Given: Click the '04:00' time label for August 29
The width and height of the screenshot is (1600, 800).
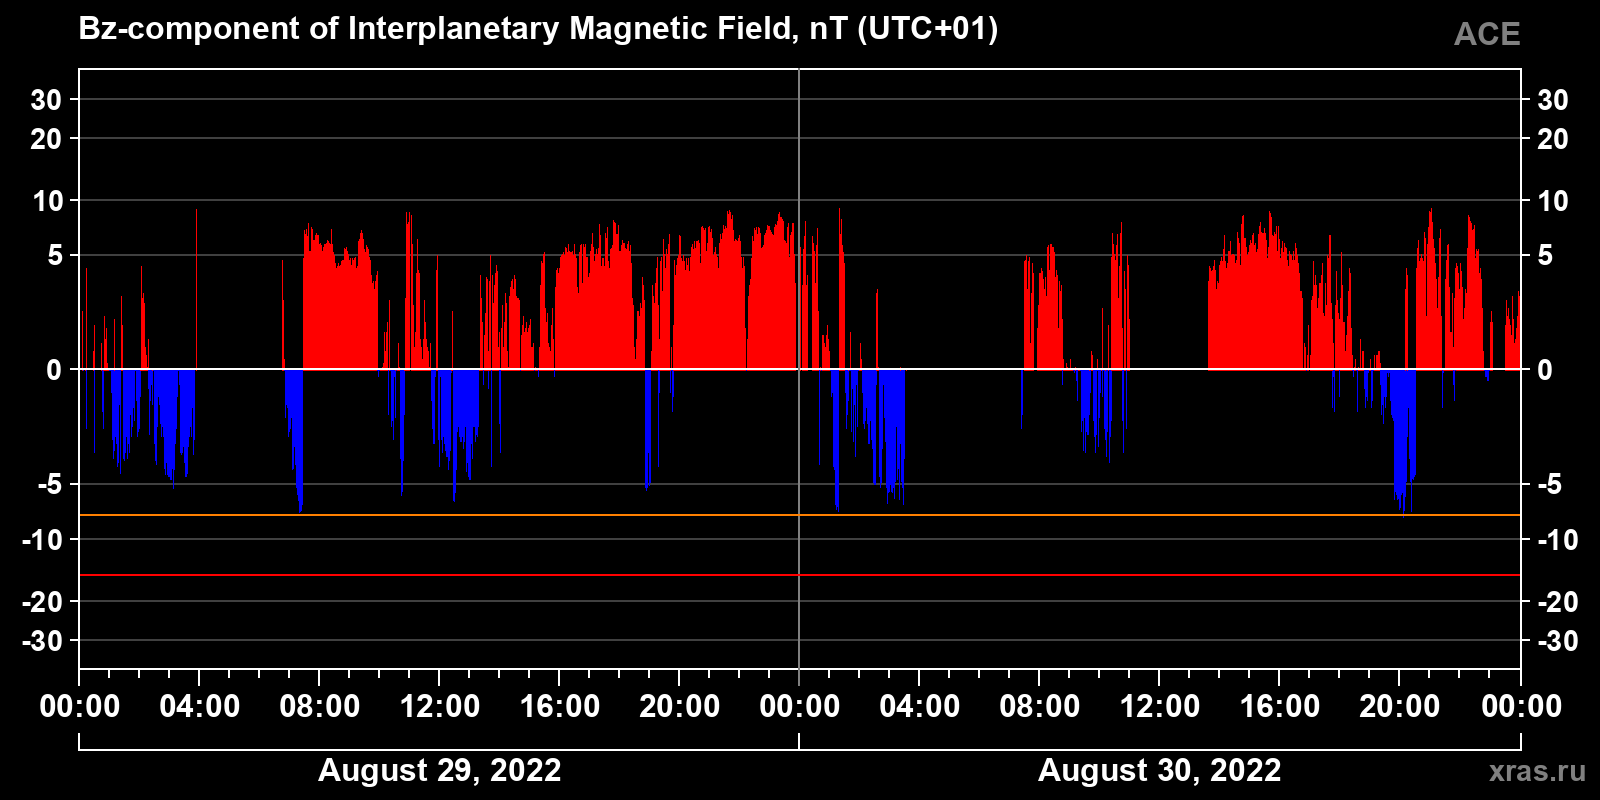Looking at the screenshot, I should pos(200,706).
